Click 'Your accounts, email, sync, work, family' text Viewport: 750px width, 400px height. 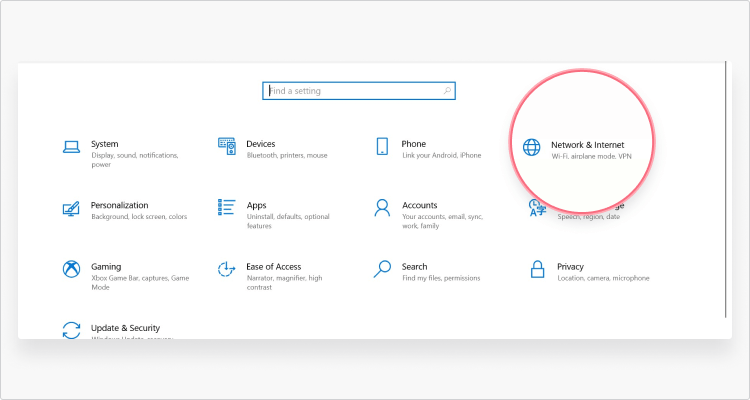click(442, 221)
